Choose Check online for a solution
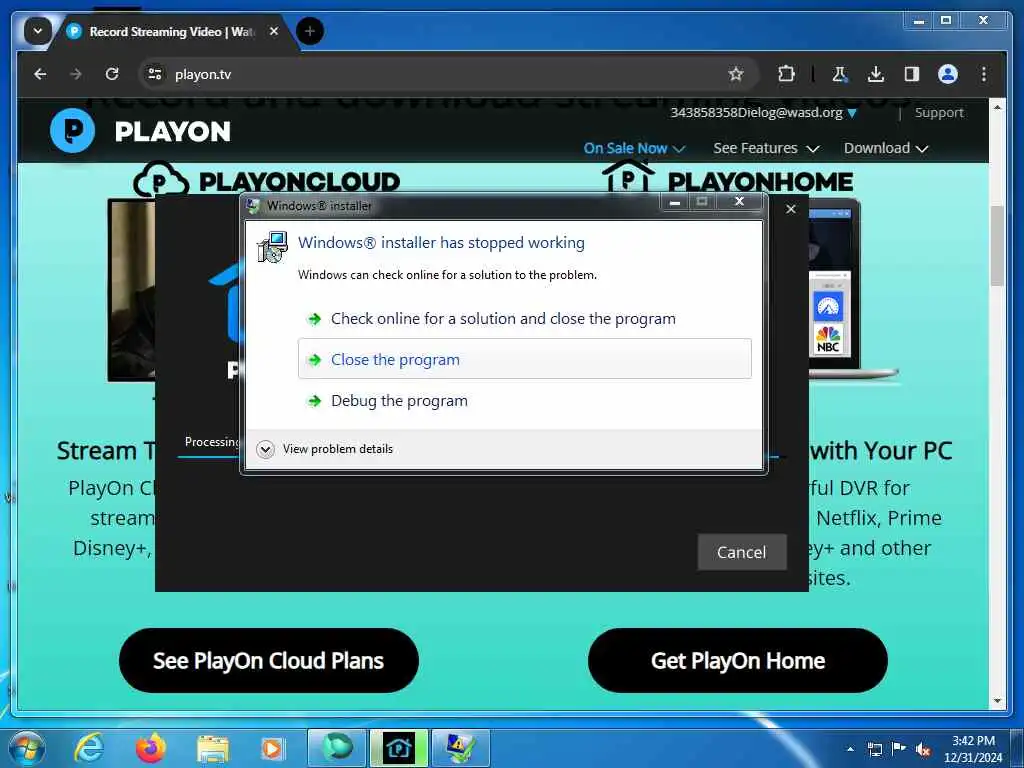 [x=524, y=319]
